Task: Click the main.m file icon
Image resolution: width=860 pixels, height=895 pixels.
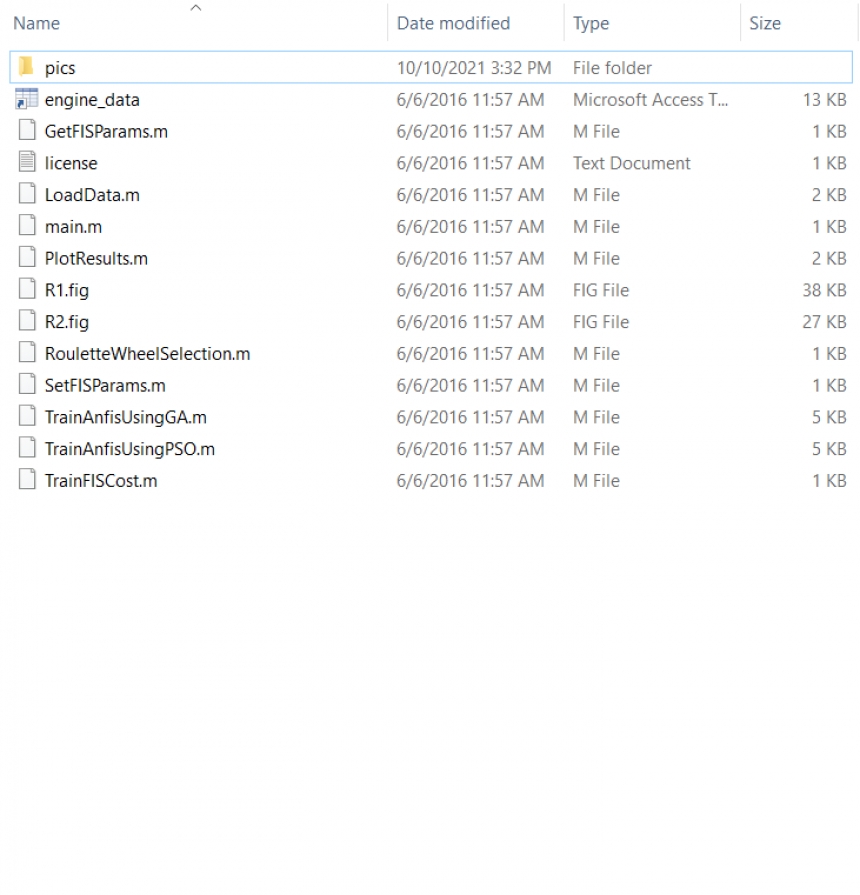Action: click(x=26, y=225)
